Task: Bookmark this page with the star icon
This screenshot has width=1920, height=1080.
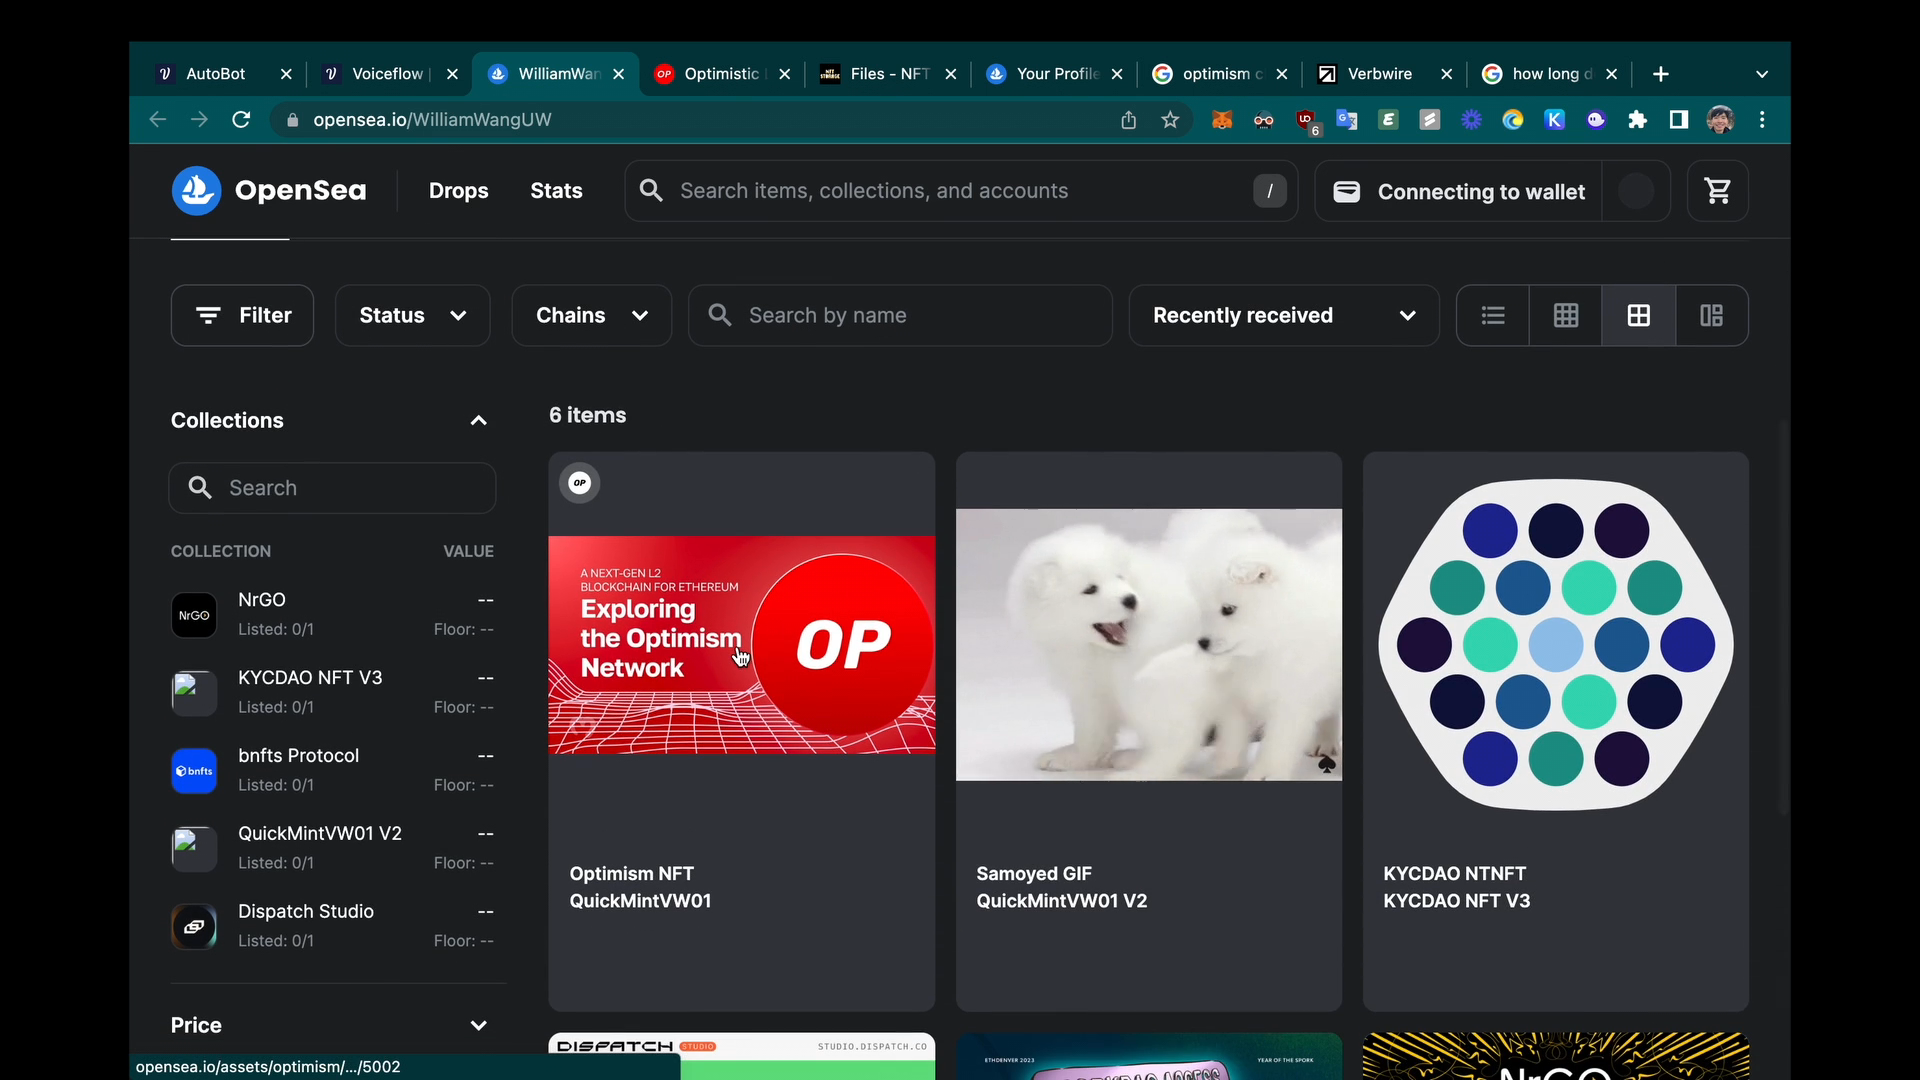Action: pos(1170,120)
